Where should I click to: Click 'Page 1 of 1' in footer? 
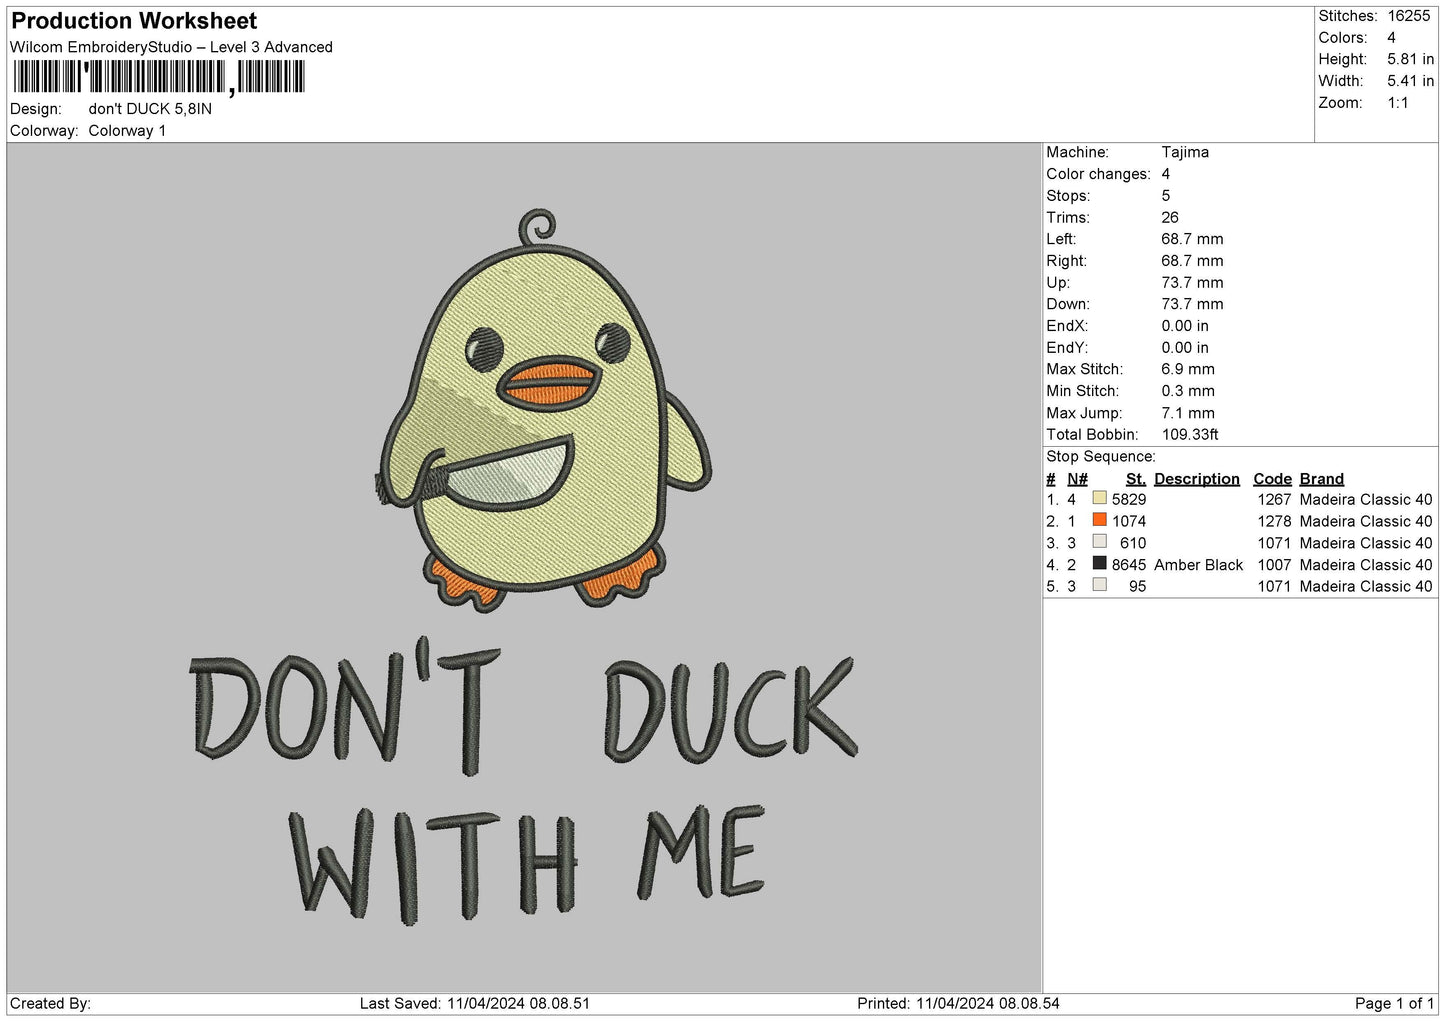pos(1394,1003)
